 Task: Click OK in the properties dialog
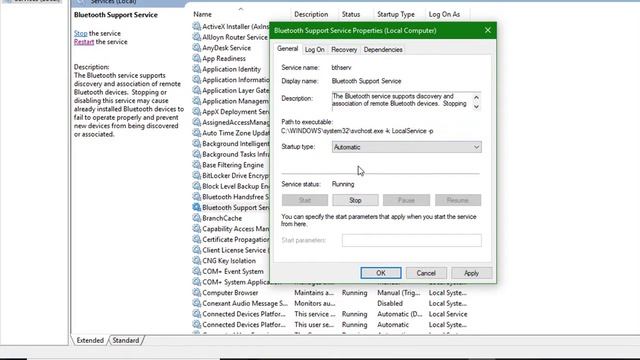381,273
